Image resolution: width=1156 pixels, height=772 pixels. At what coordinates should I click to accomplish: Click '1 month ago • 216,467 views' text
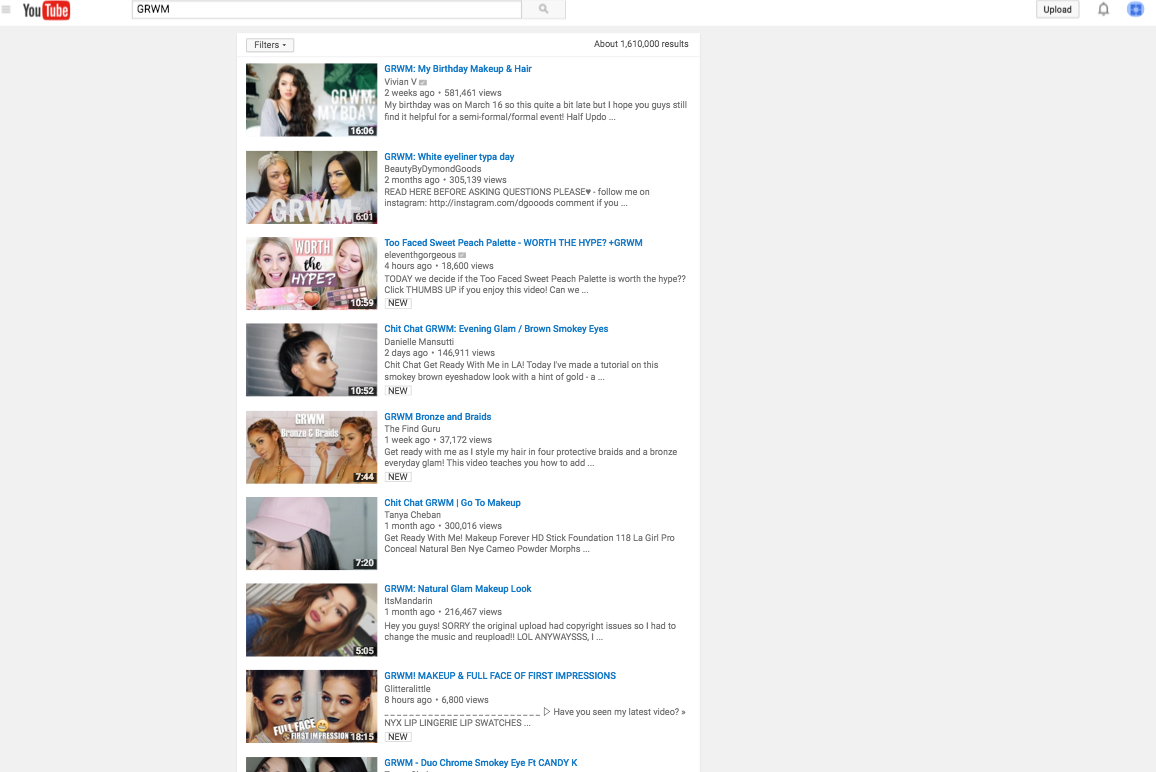tap(442, 612)
